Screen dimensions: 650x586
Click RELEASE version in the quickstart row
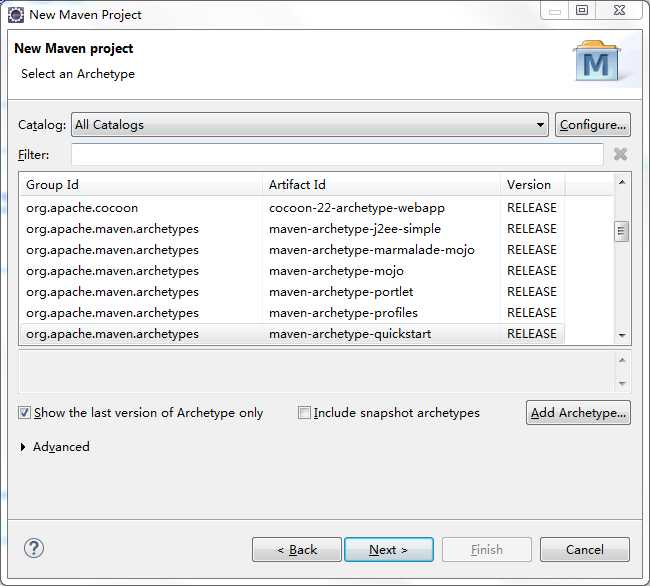click(531, 334)
